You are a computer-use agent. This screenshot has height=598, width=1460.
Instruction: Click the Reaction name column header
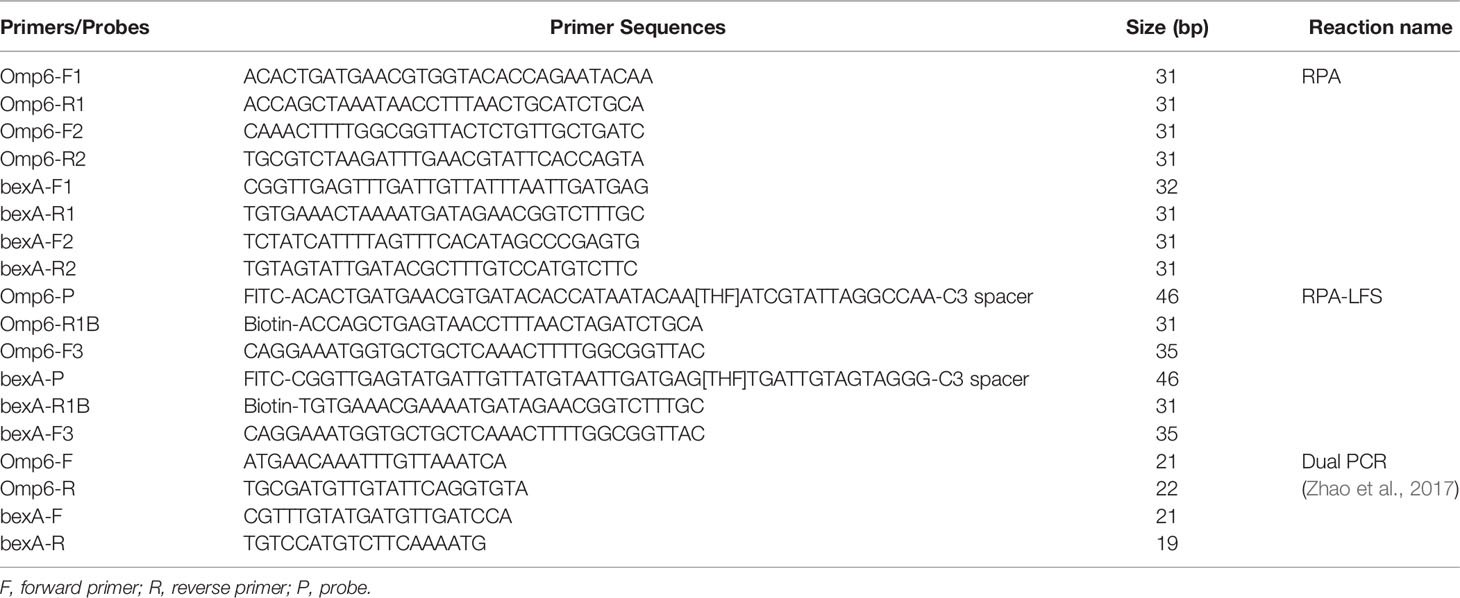(x=1380, y=28)
